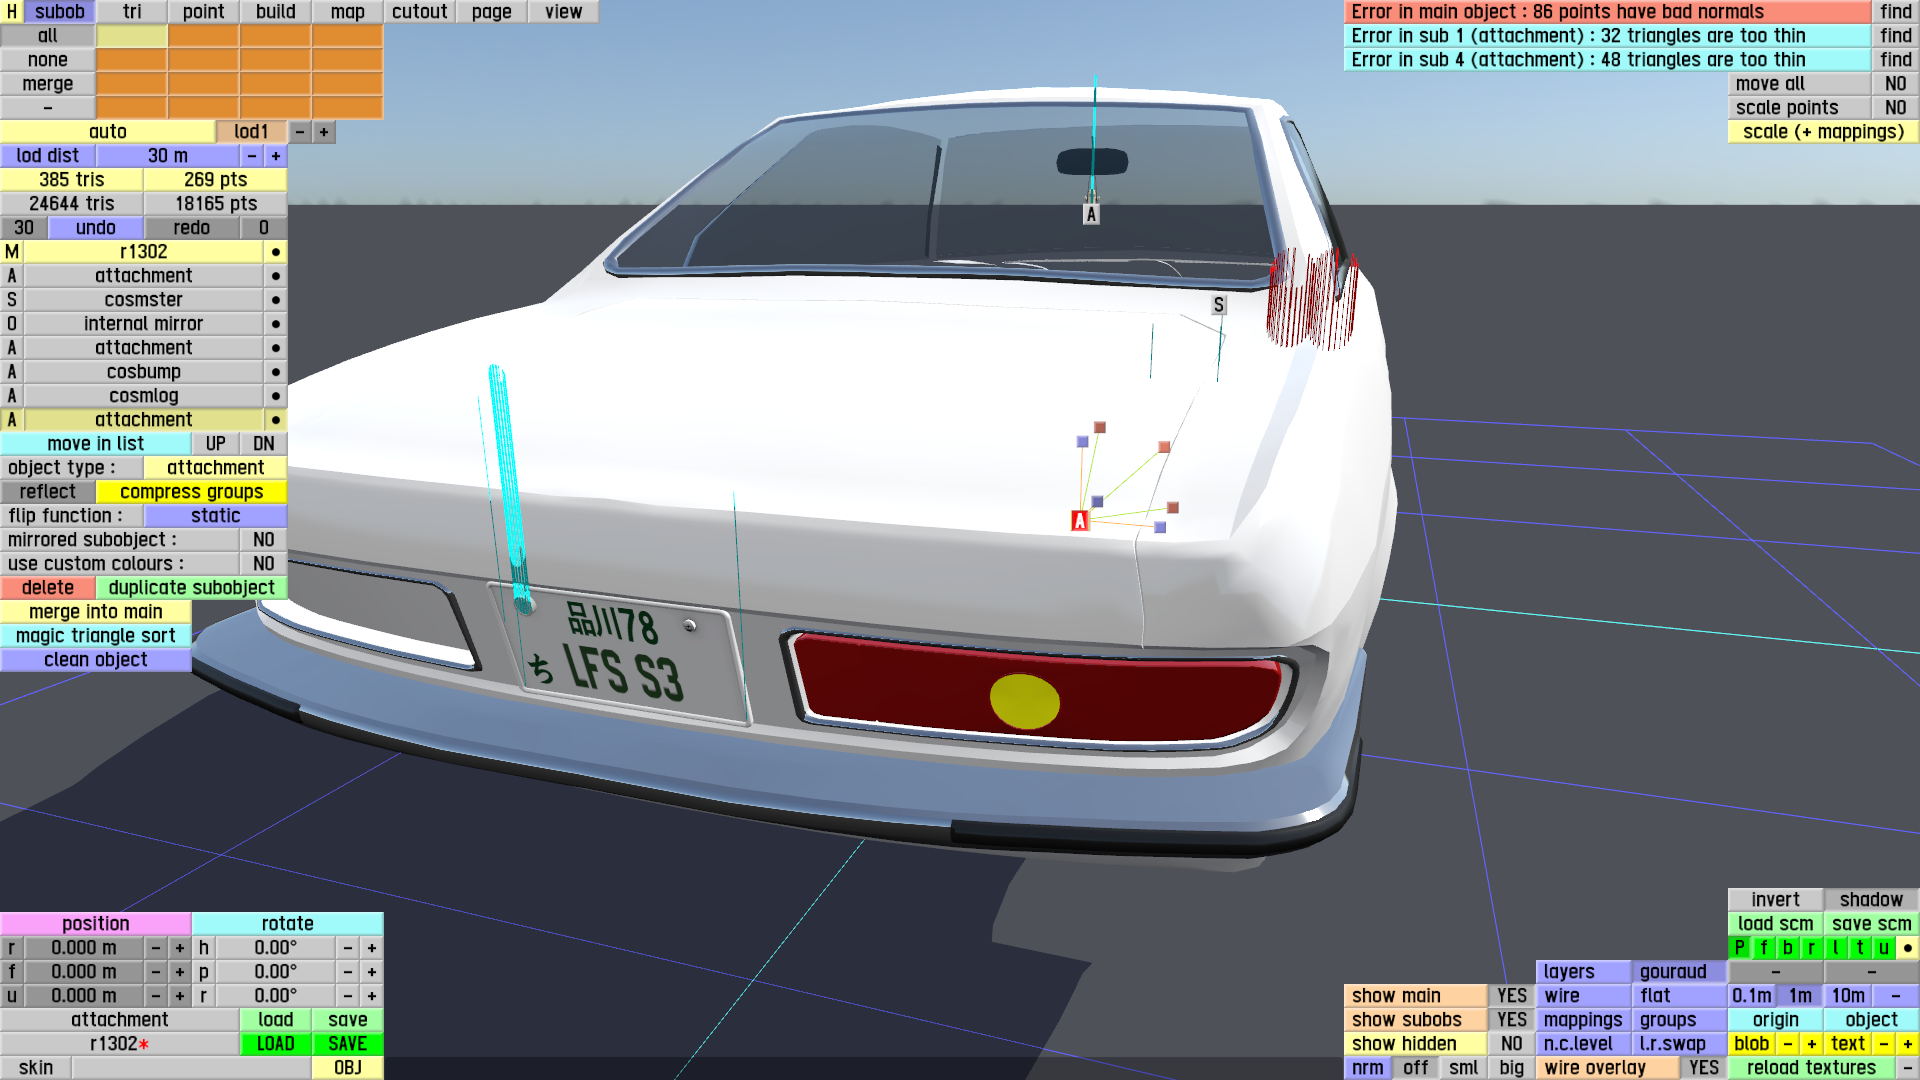Change flip function static selector

pos(215,516)
